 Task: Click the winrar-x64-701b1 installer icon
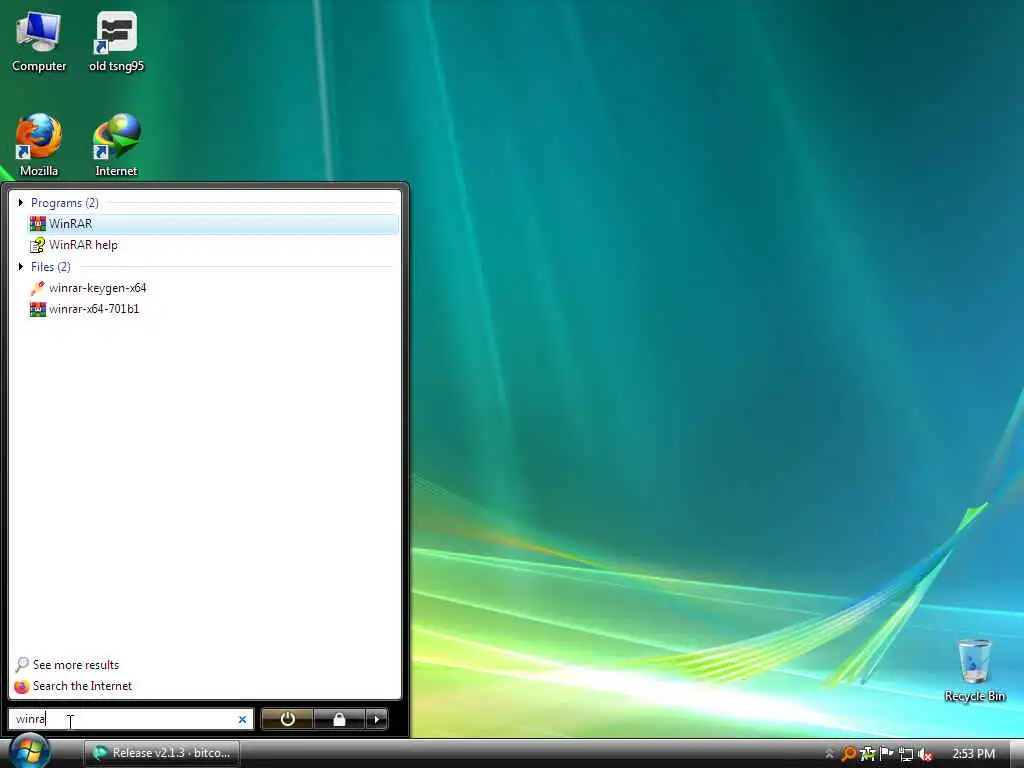coord(38,309)
